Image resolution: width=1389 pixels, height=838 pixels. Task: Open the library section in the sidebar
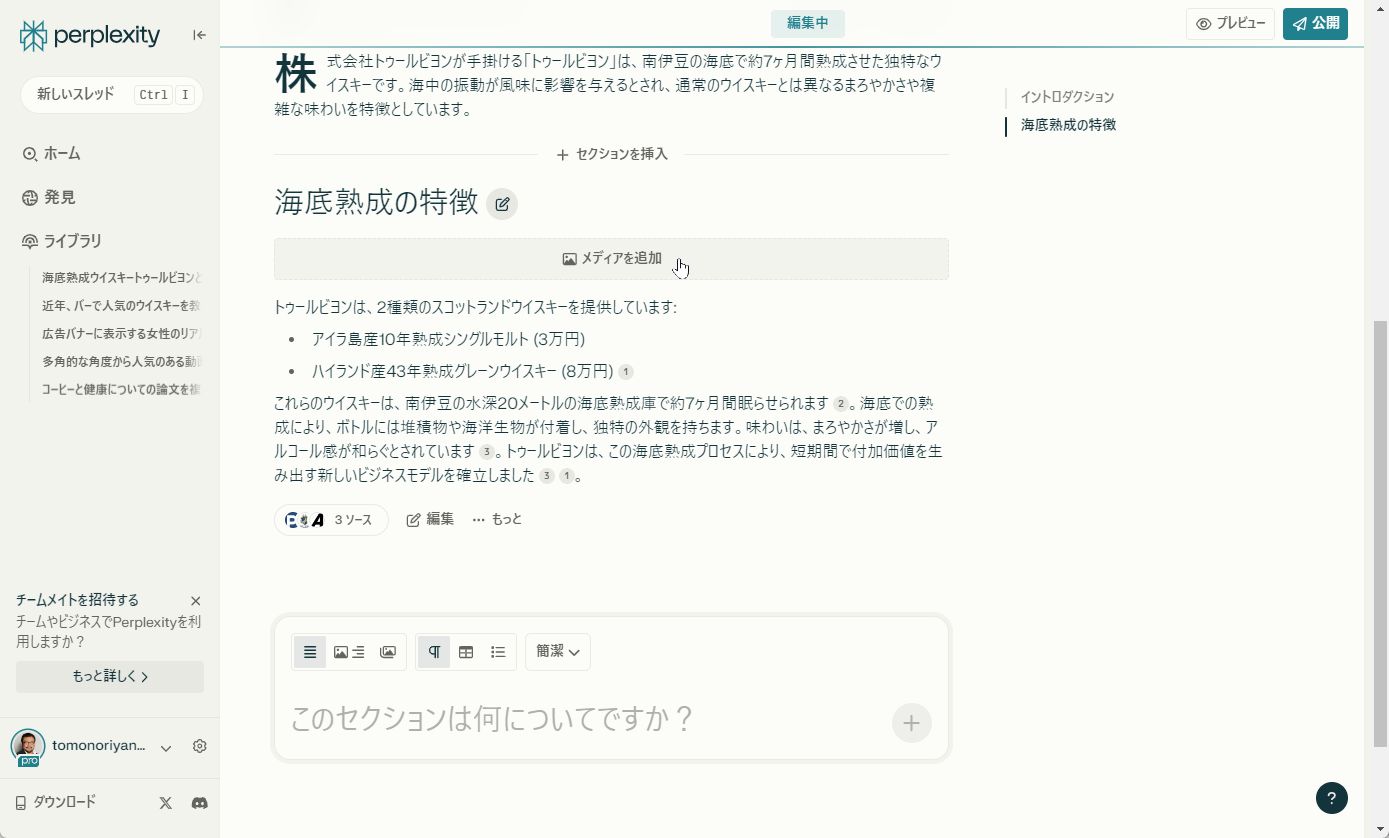pyautogui.click(x=71, y=241)
